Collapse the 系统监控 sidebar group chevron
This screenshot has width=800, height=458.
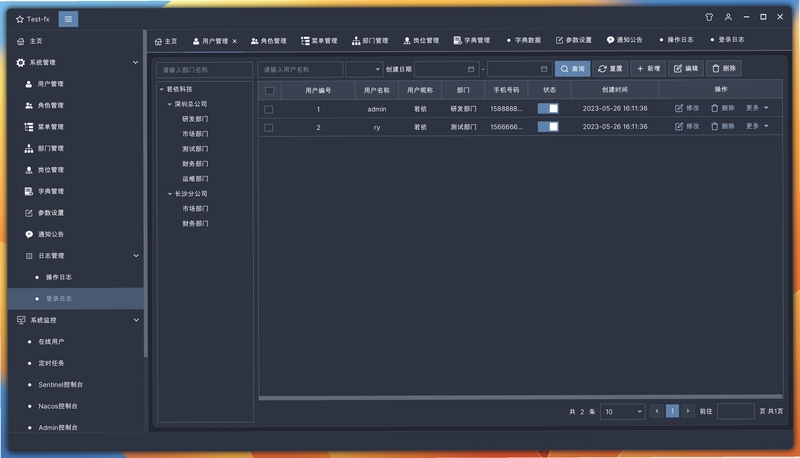136,320
